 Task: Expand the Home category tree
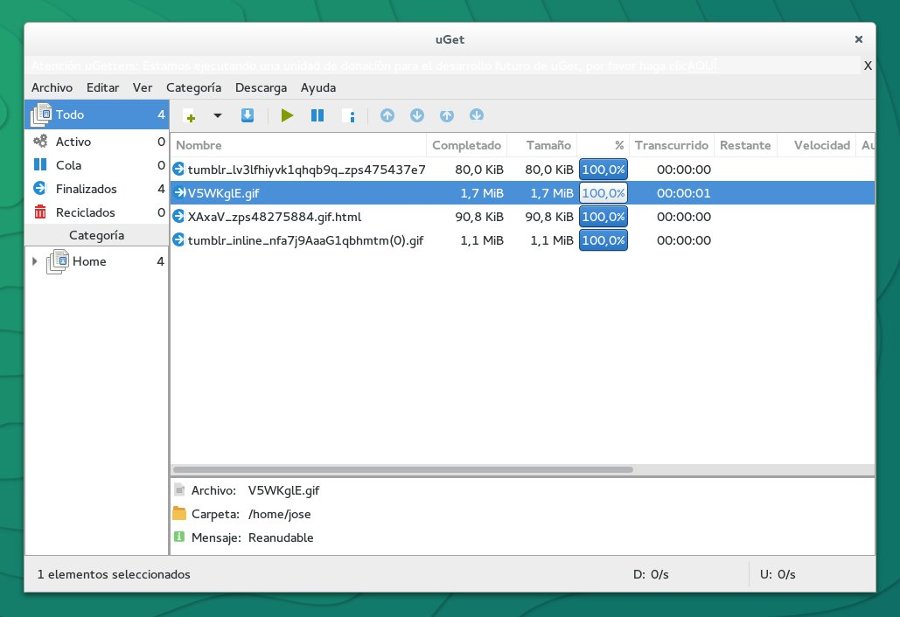tap(36, 262)
